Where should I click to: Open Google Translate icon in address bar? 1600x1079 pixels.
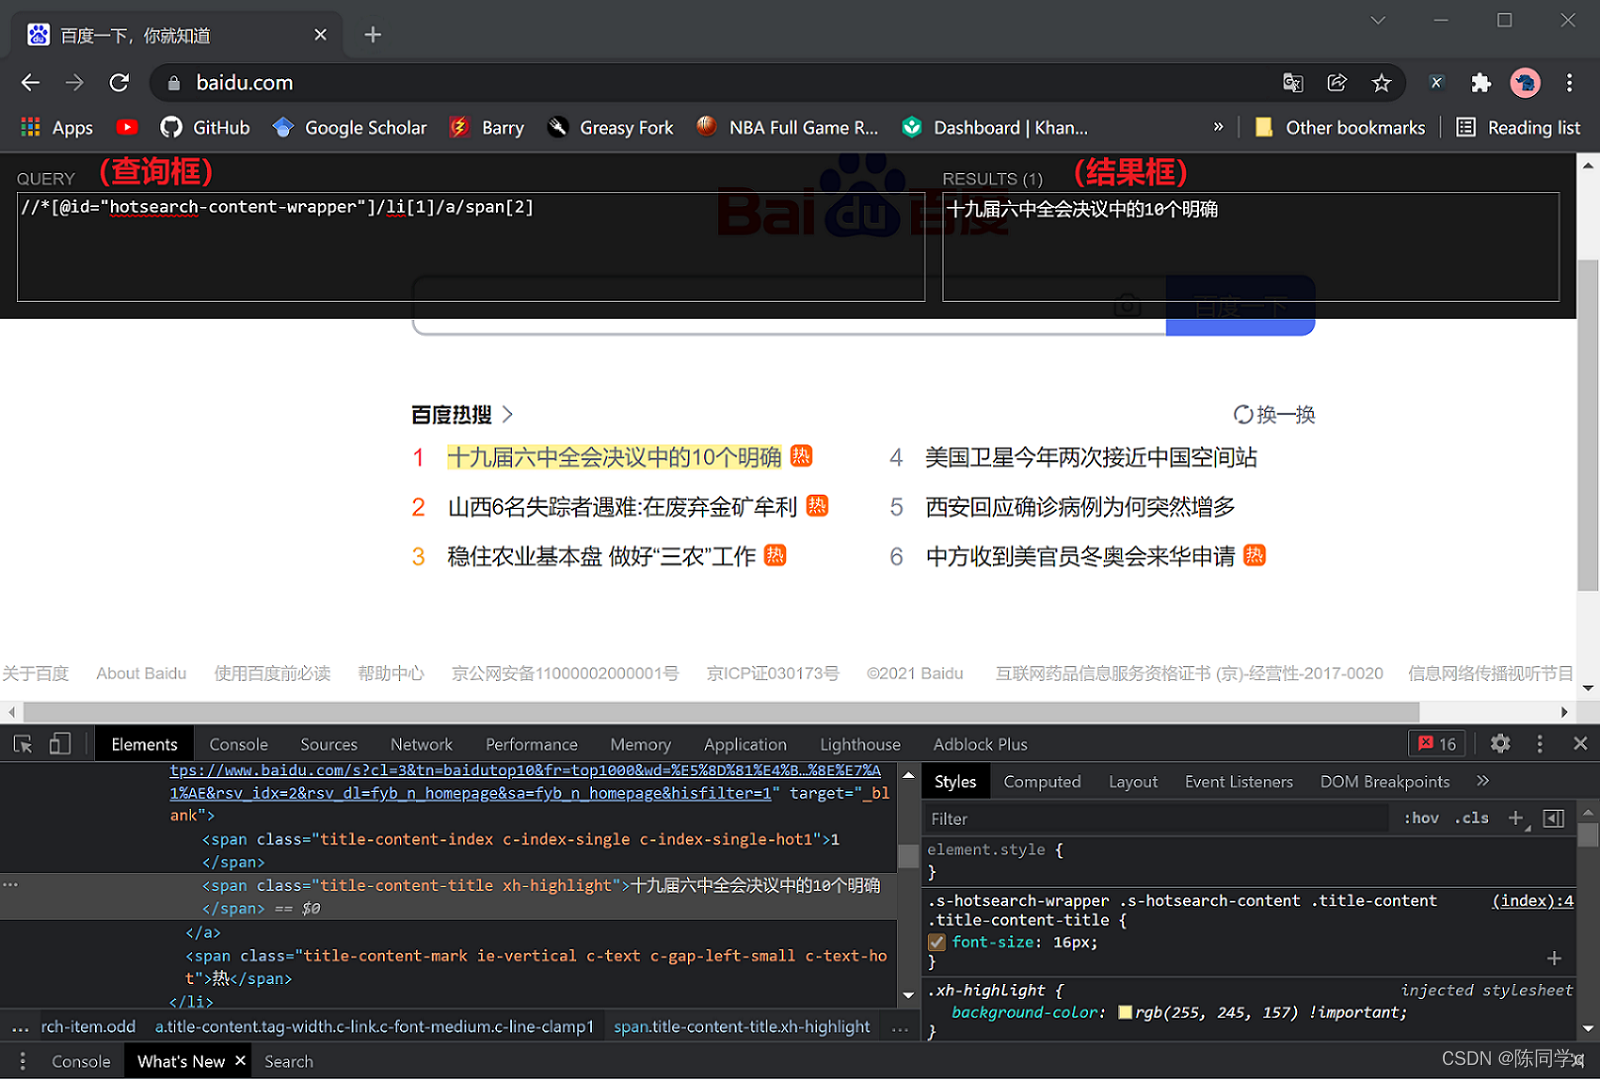[1293, 83]
